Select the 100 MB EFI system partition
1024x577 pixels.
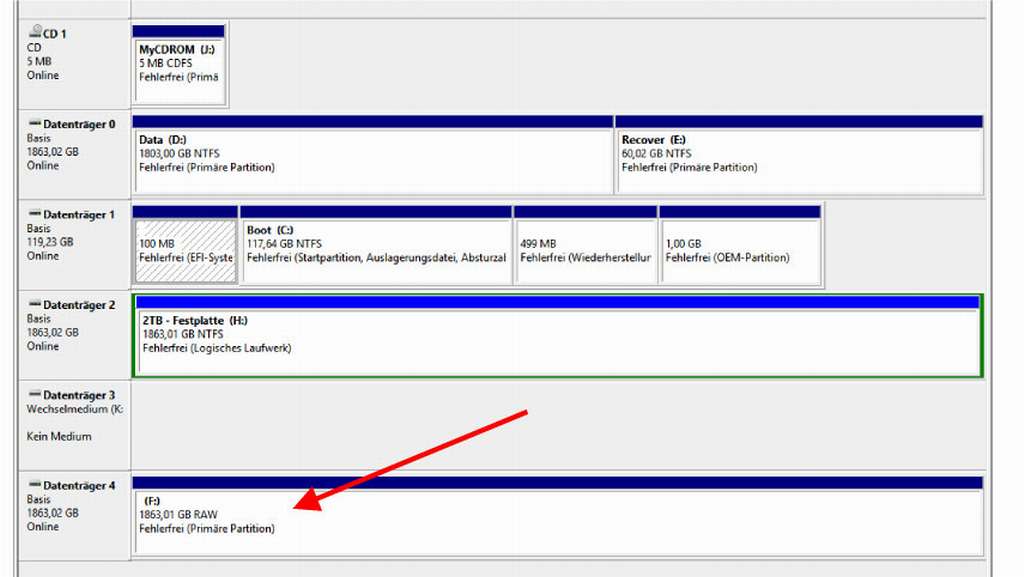point(185,248)
